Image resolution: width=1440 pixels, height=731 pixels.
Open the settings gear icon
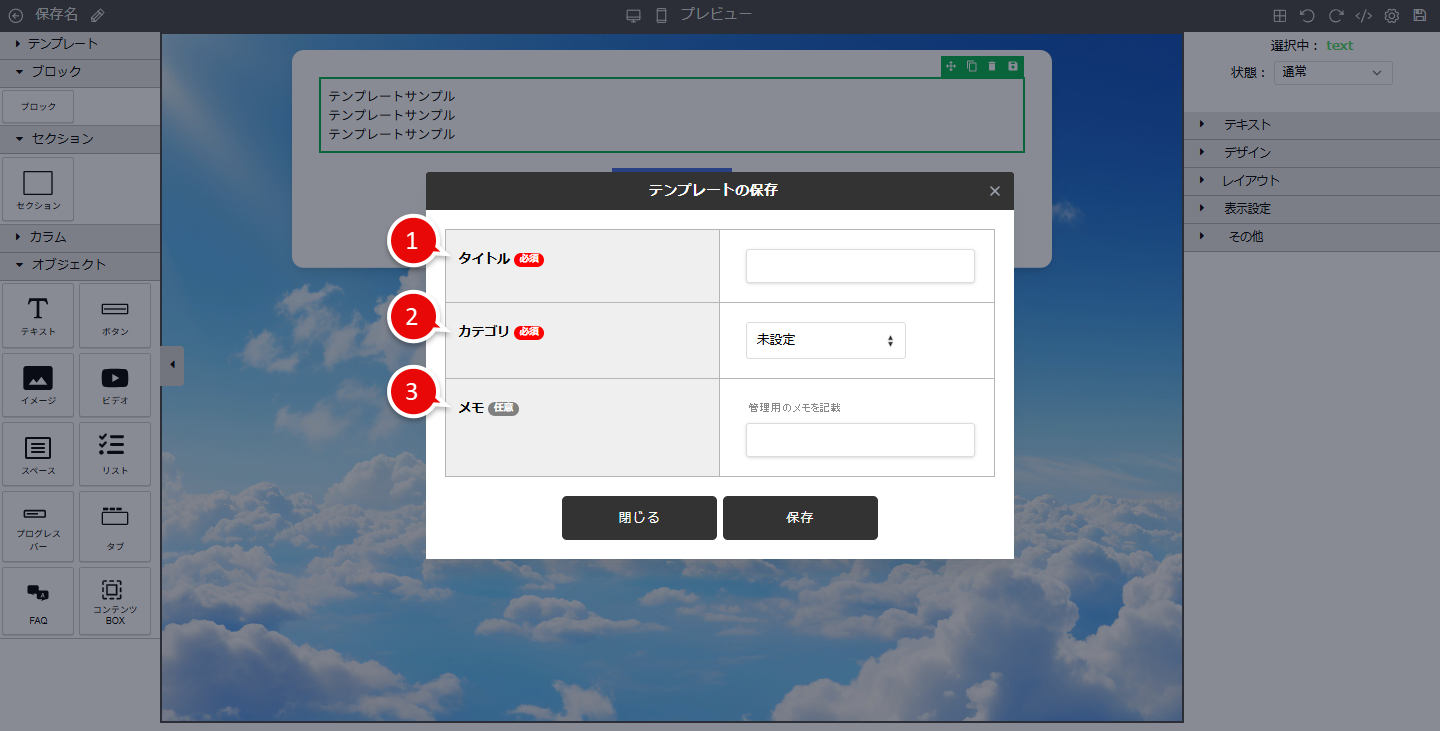[1391, 15]
